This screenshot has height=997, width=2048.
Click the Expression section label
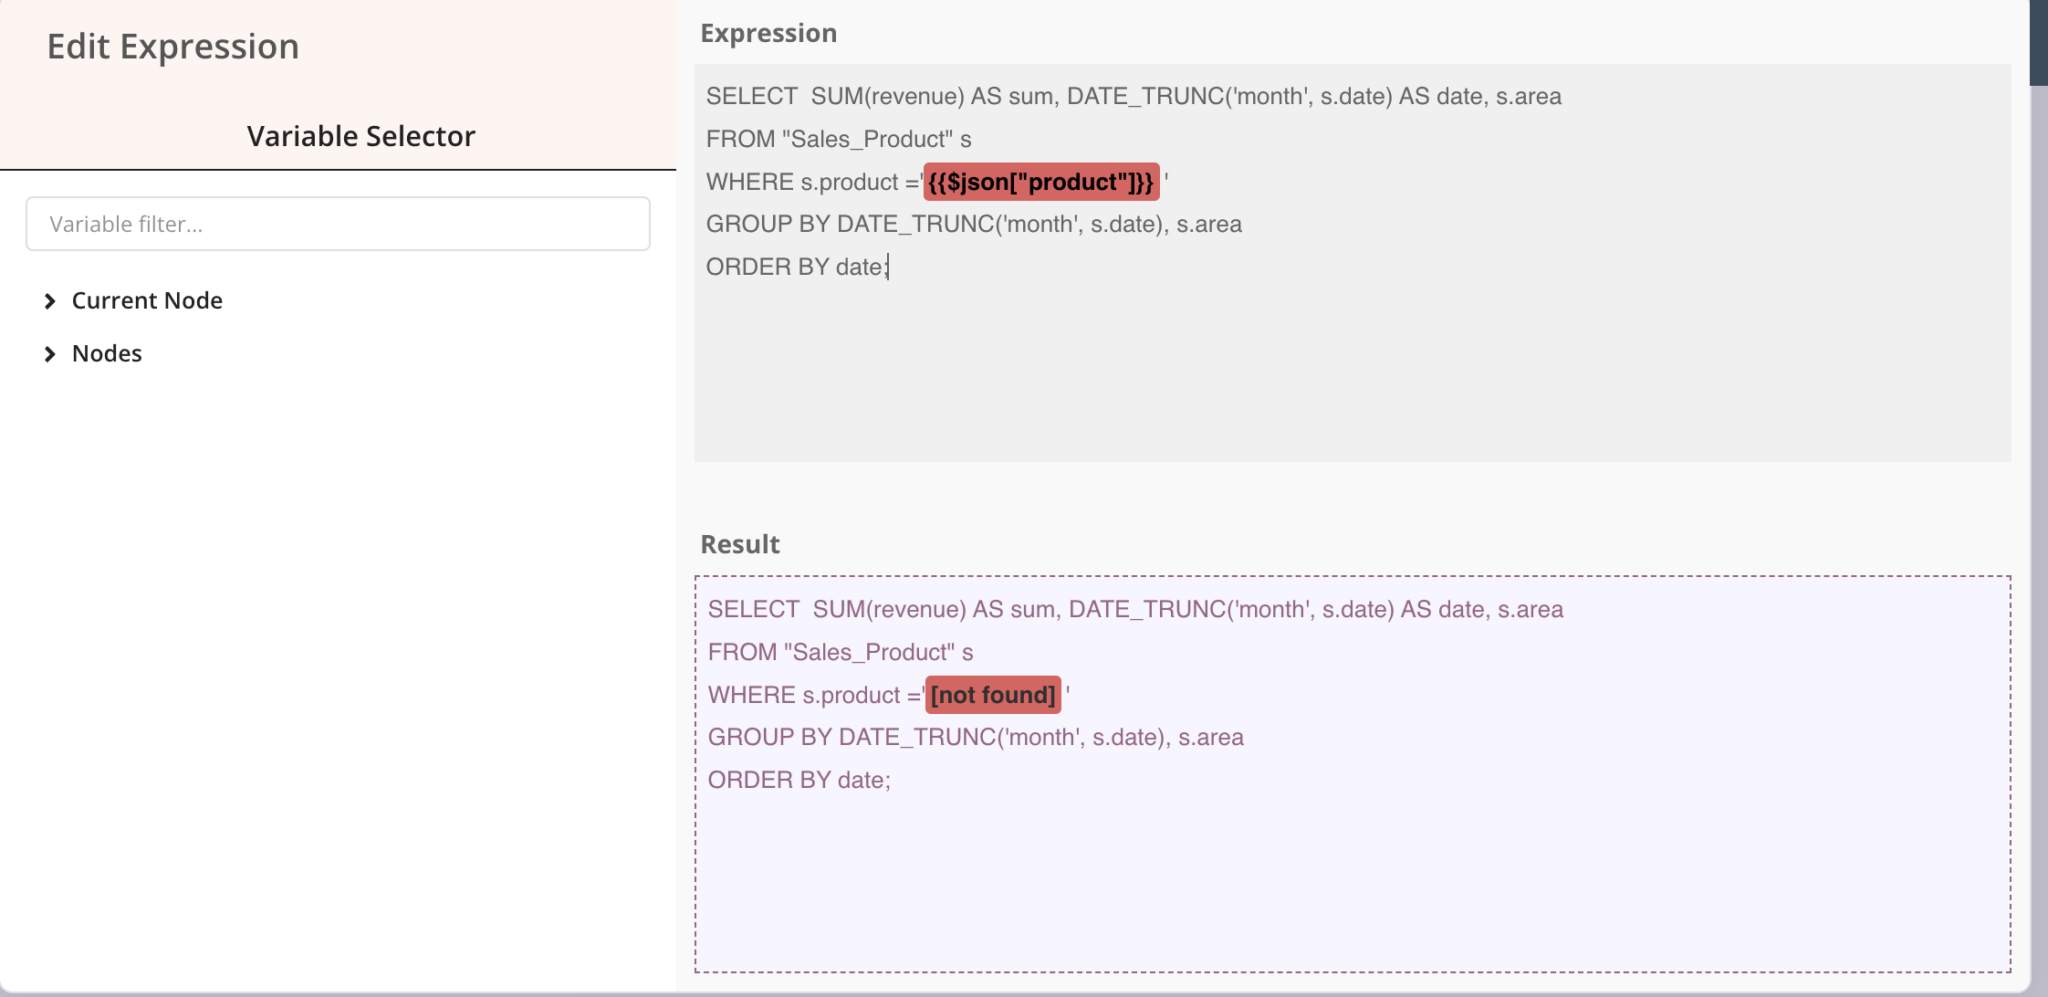click(768, 33)
